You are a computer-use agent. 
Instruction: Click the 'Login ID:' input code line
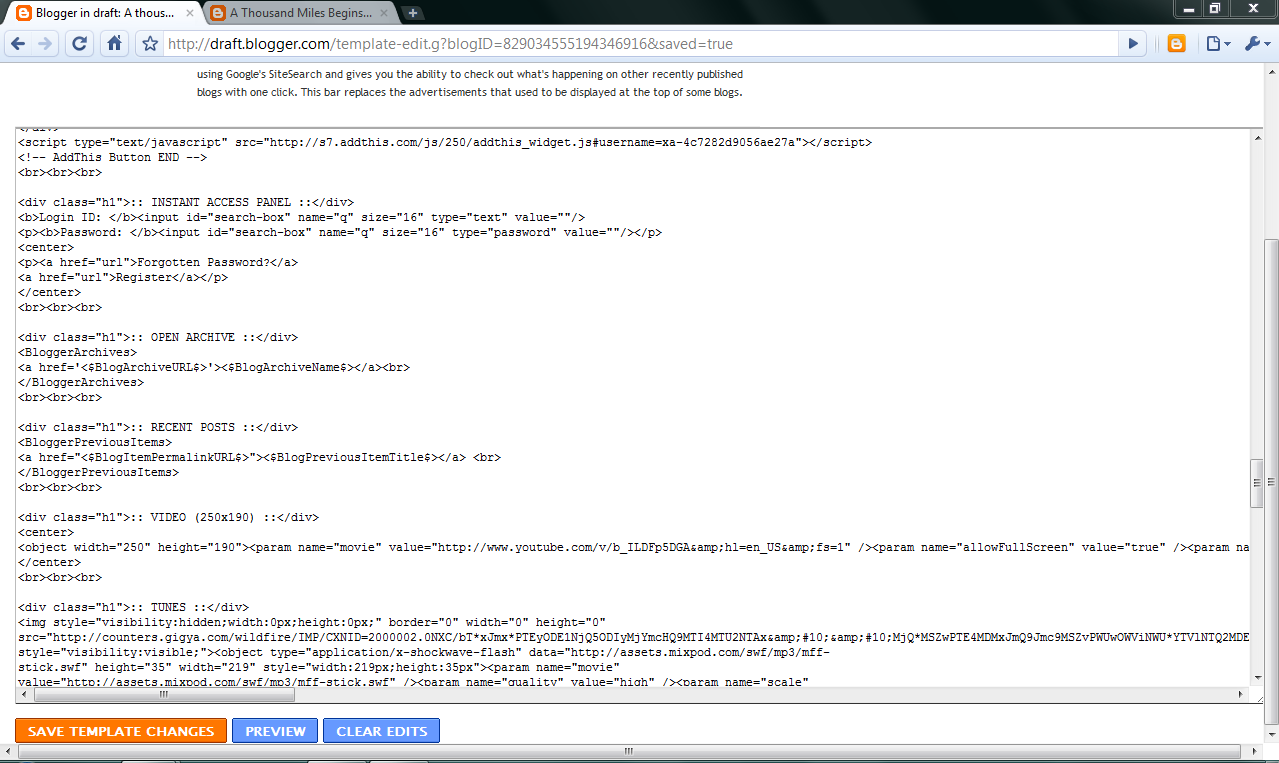click(301, 217)
